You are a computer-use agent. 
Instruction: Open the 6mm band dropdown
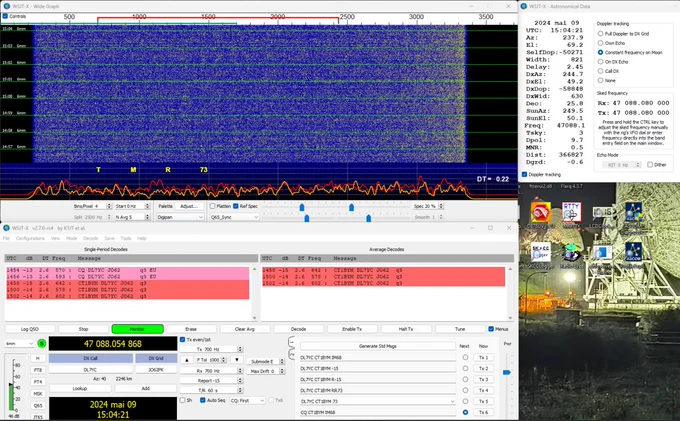point(20,343)
